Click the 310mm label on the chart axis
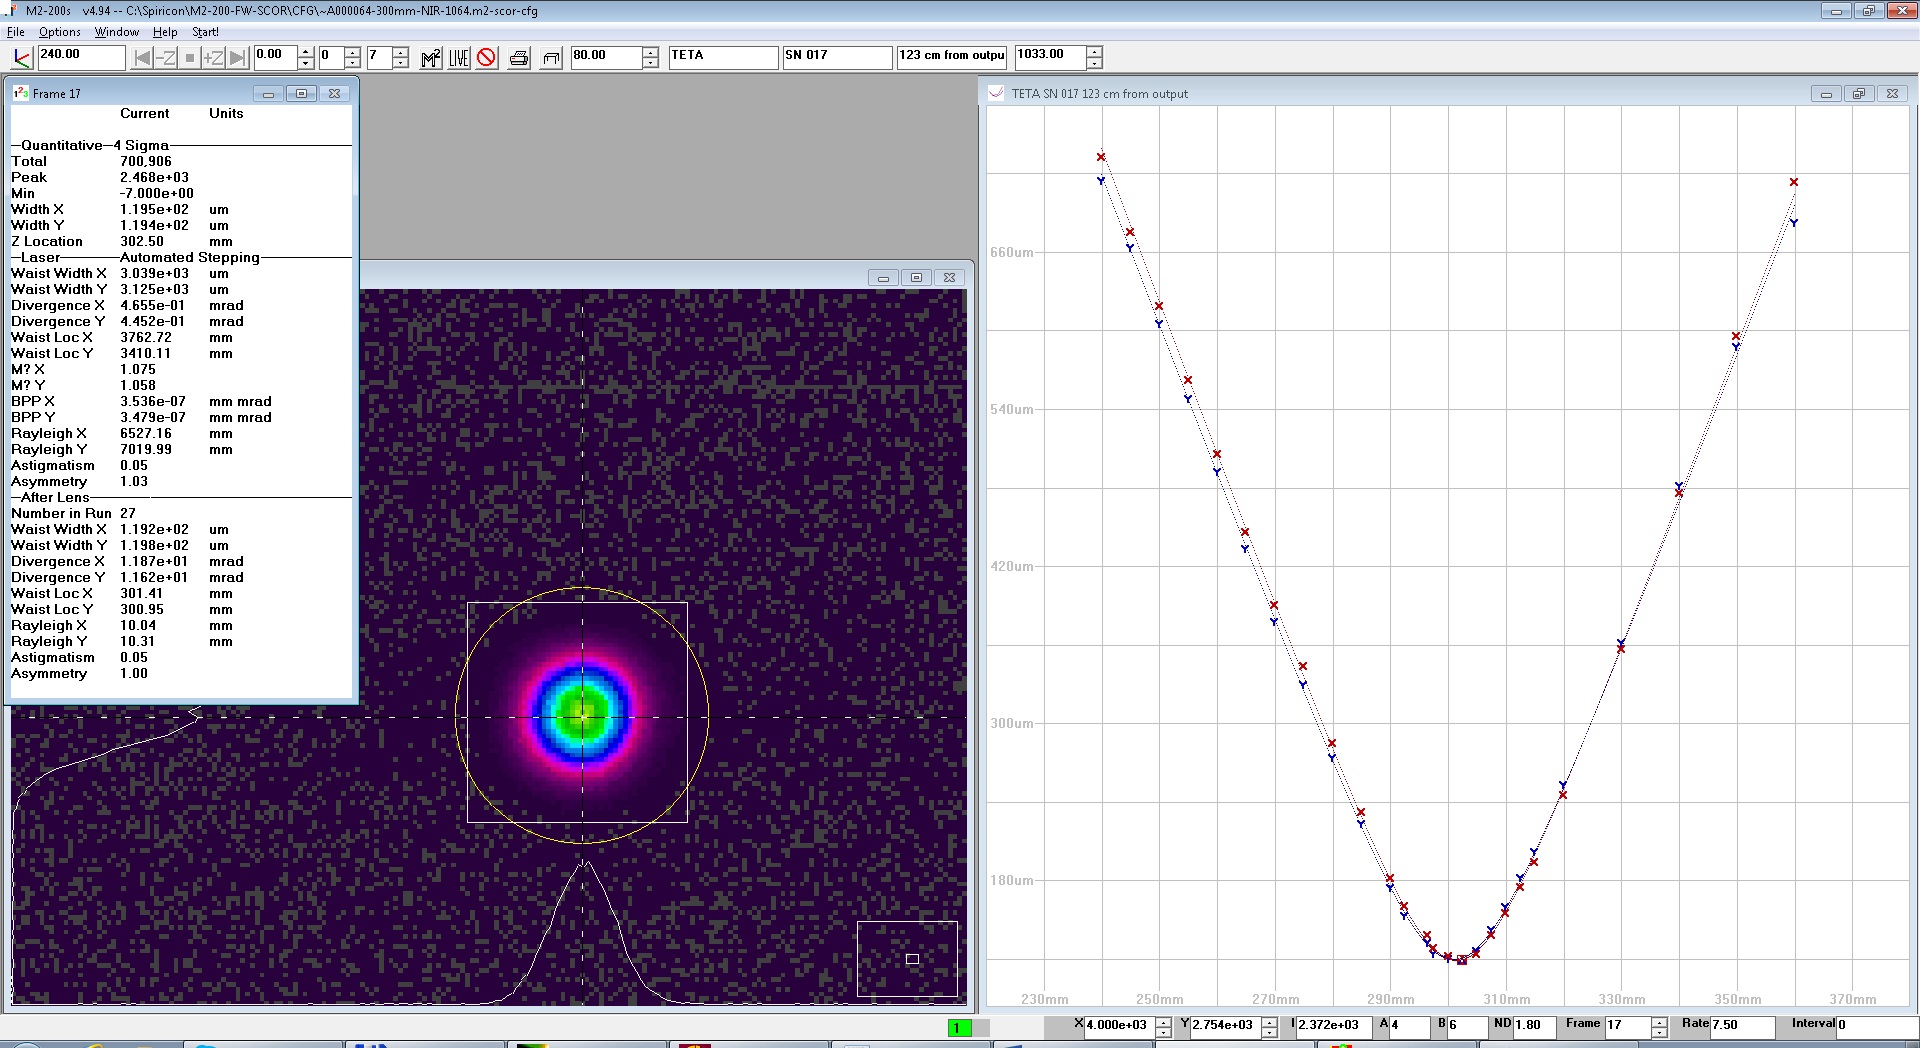The height and width of the screenshot is (1048, 1920). (1506, 999)
